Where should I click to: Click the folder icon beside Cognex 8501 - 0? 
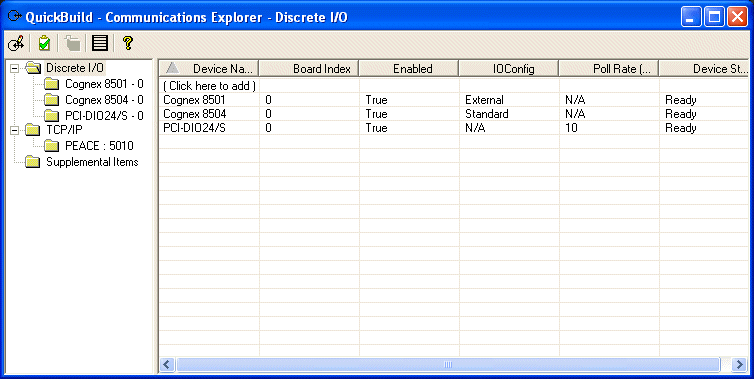[51, 84]
